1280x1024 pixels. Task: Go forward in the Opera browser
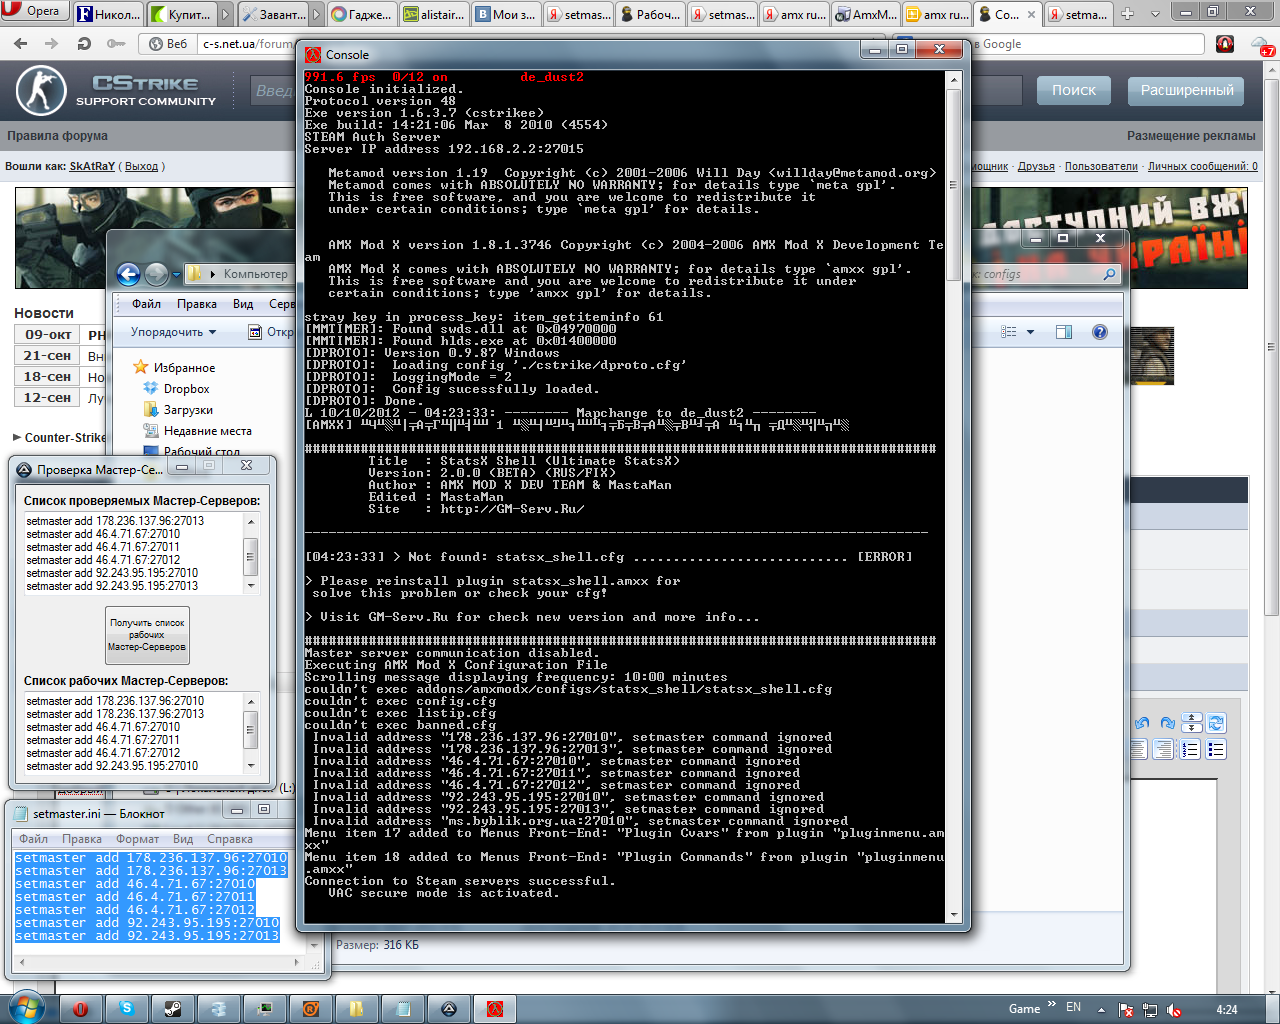point(52,44)
